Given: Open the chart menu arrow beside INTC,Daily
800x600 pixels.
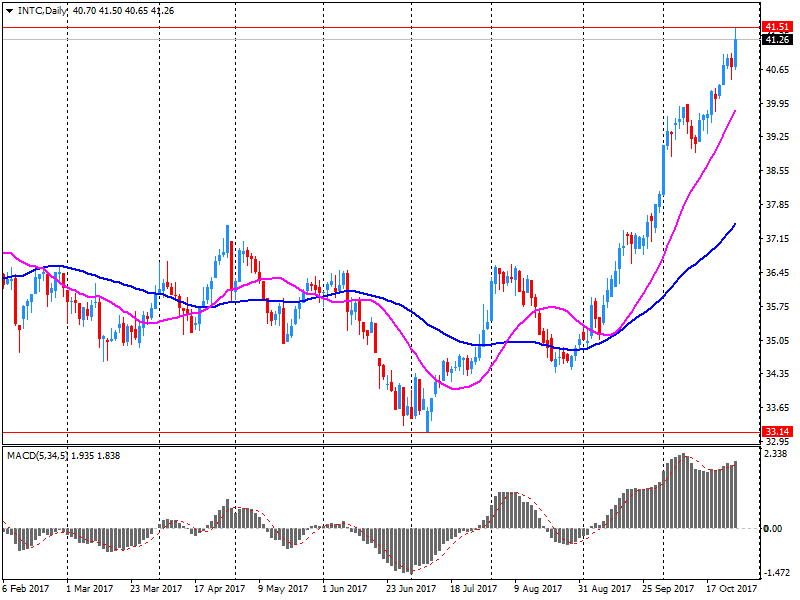Looking at the screenshot, I should coord(10,11).
